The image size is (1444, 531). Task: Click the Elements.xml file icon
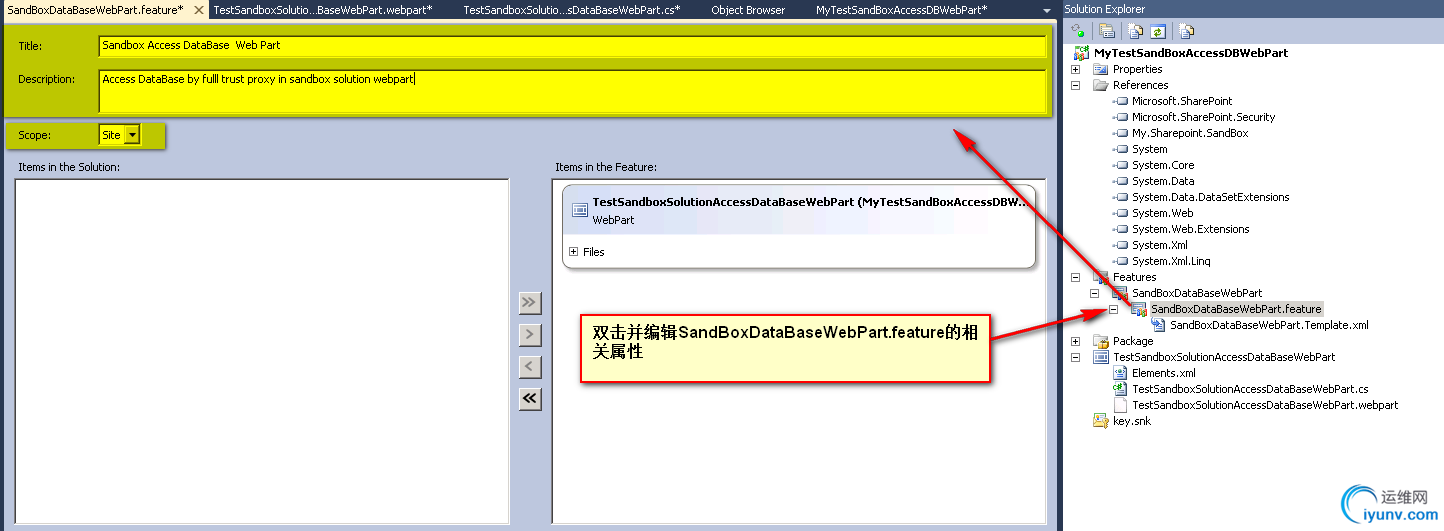1120,373
